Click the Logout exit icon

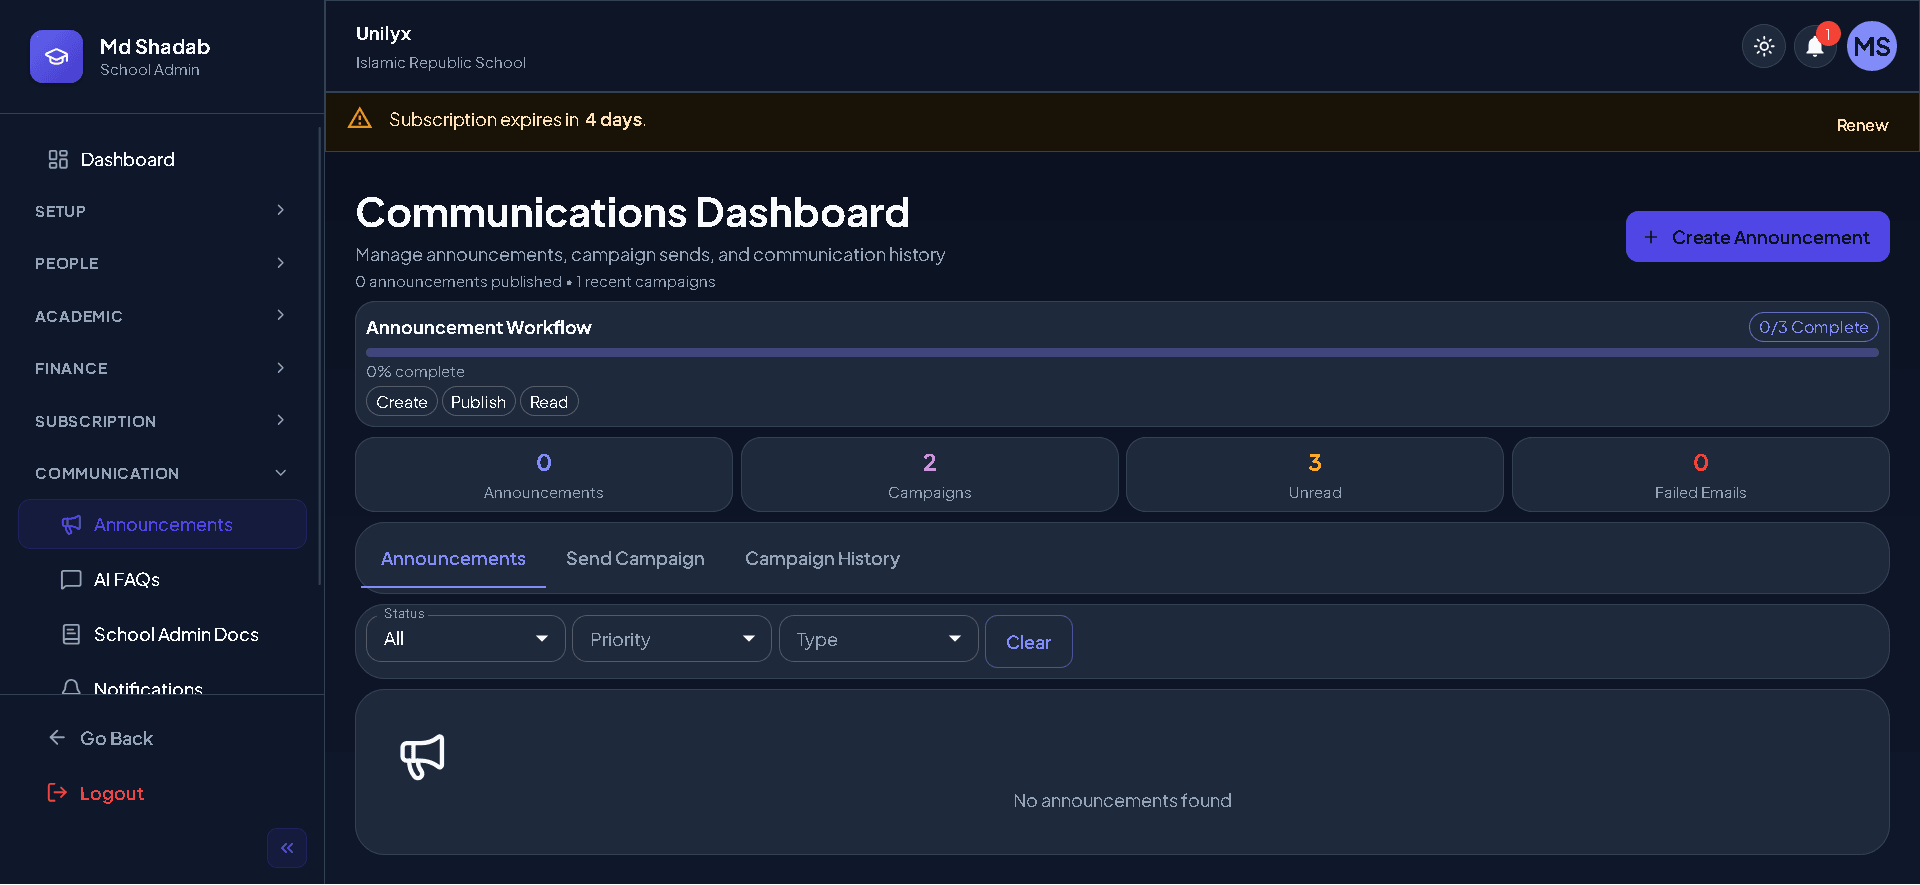[x=57, y=793]
